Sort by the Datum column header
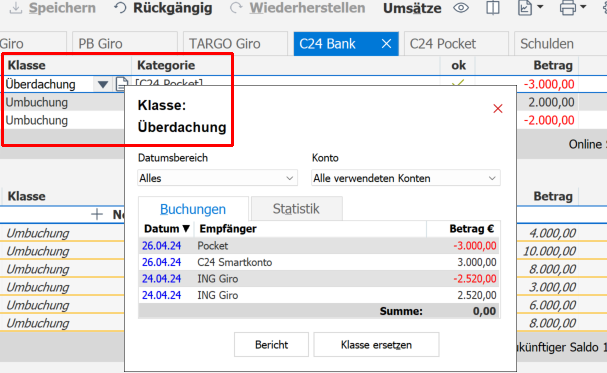Image resolution: width=607 pixels, height=373 pixels. pyautogui.click(x=166, y=229)
